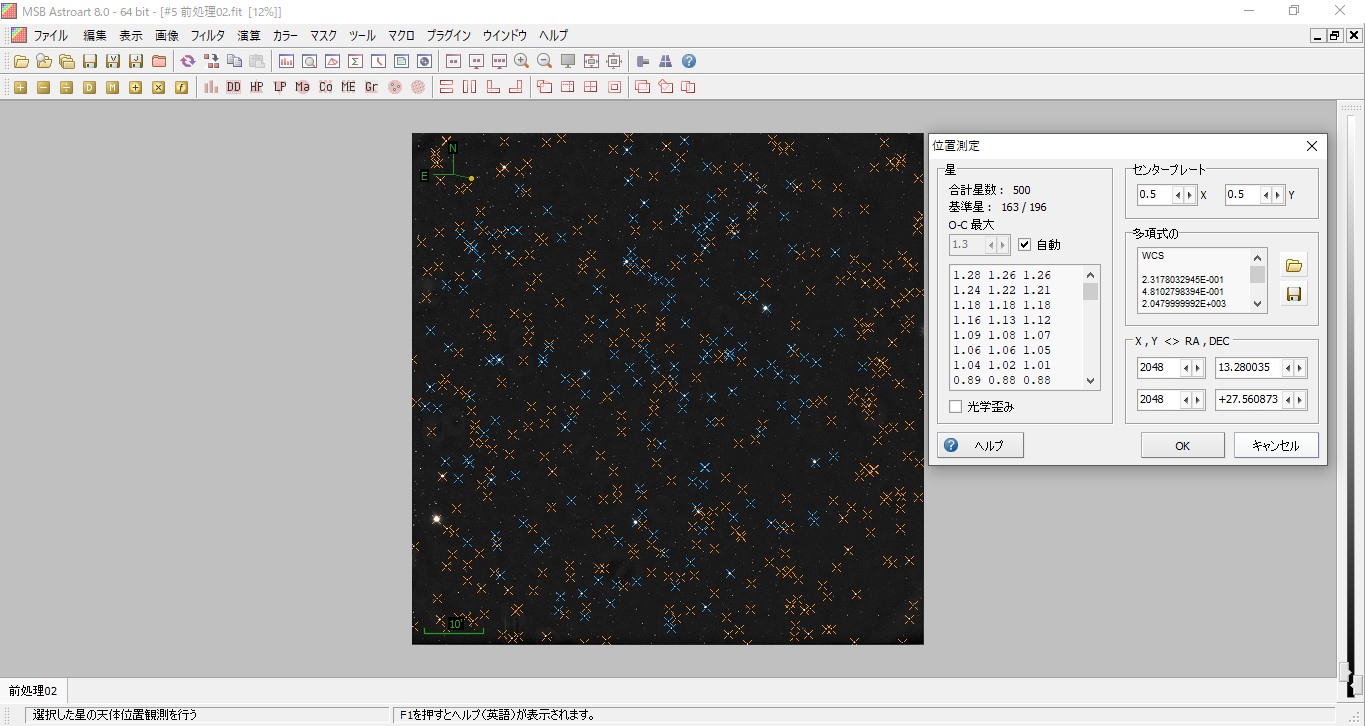Click the gray monitor display icon

pos(568,61)
